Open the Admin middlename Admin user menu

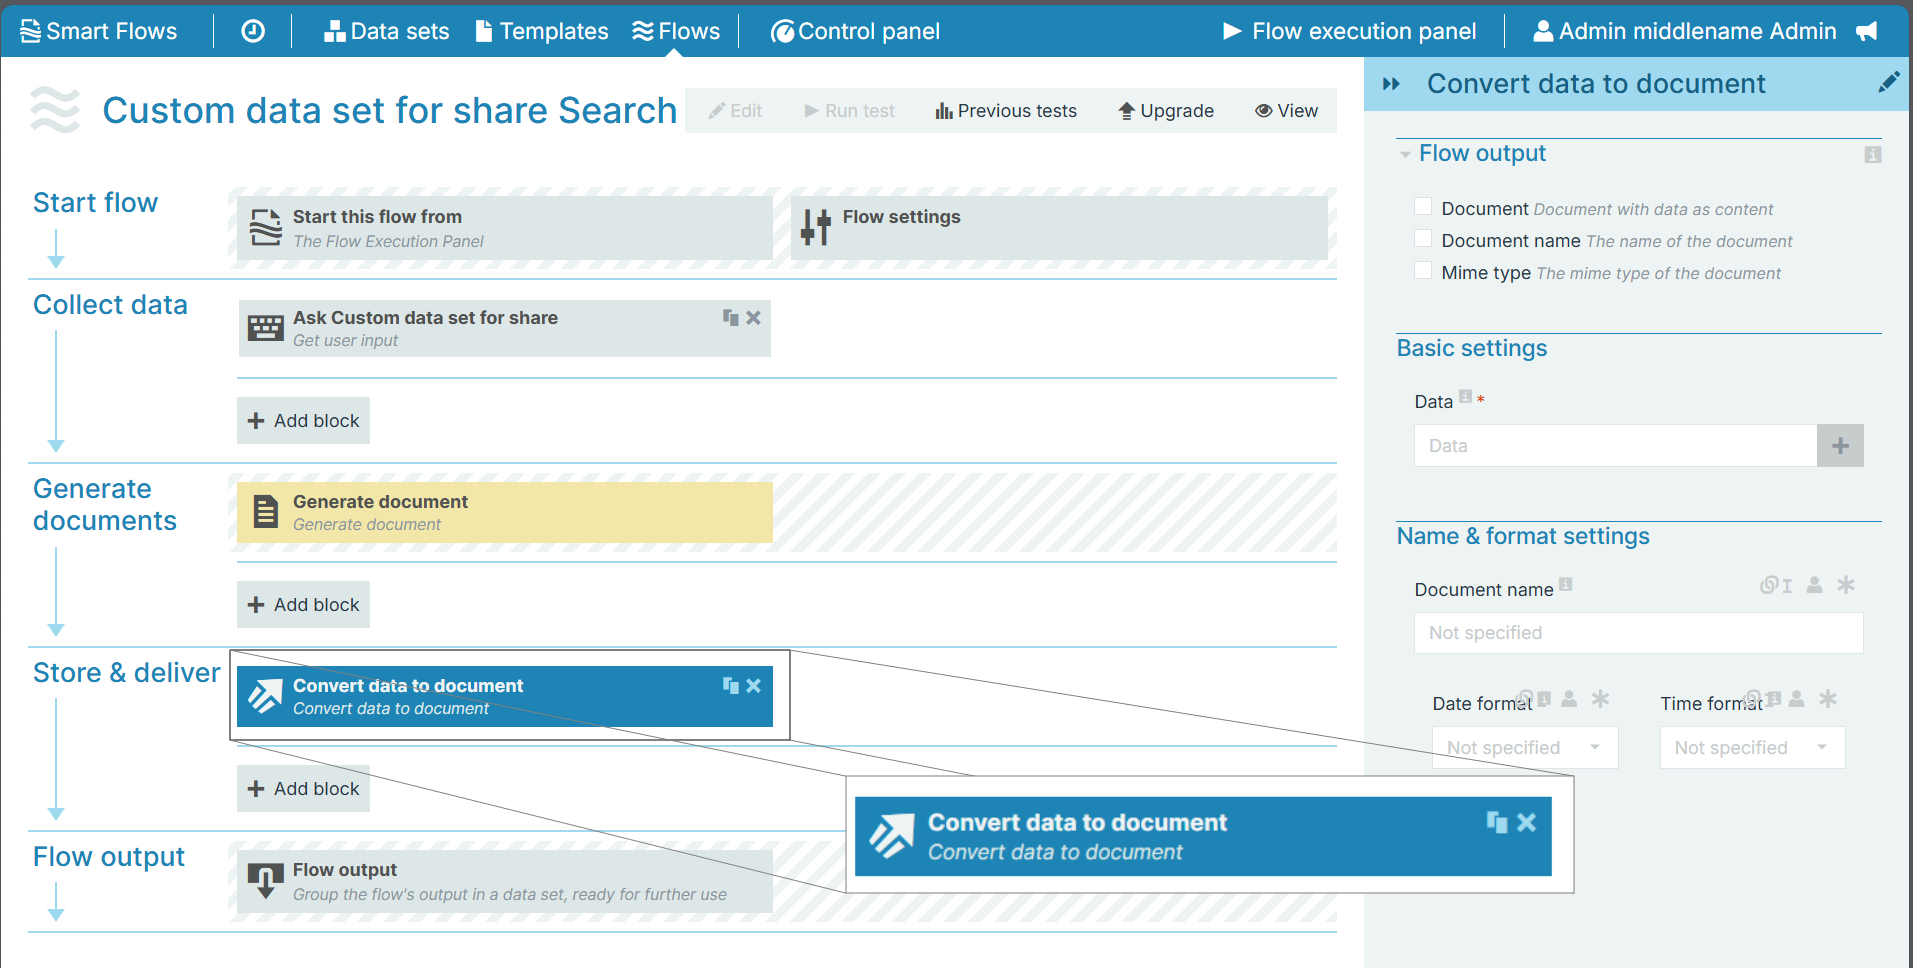[x=1685, y=31]
